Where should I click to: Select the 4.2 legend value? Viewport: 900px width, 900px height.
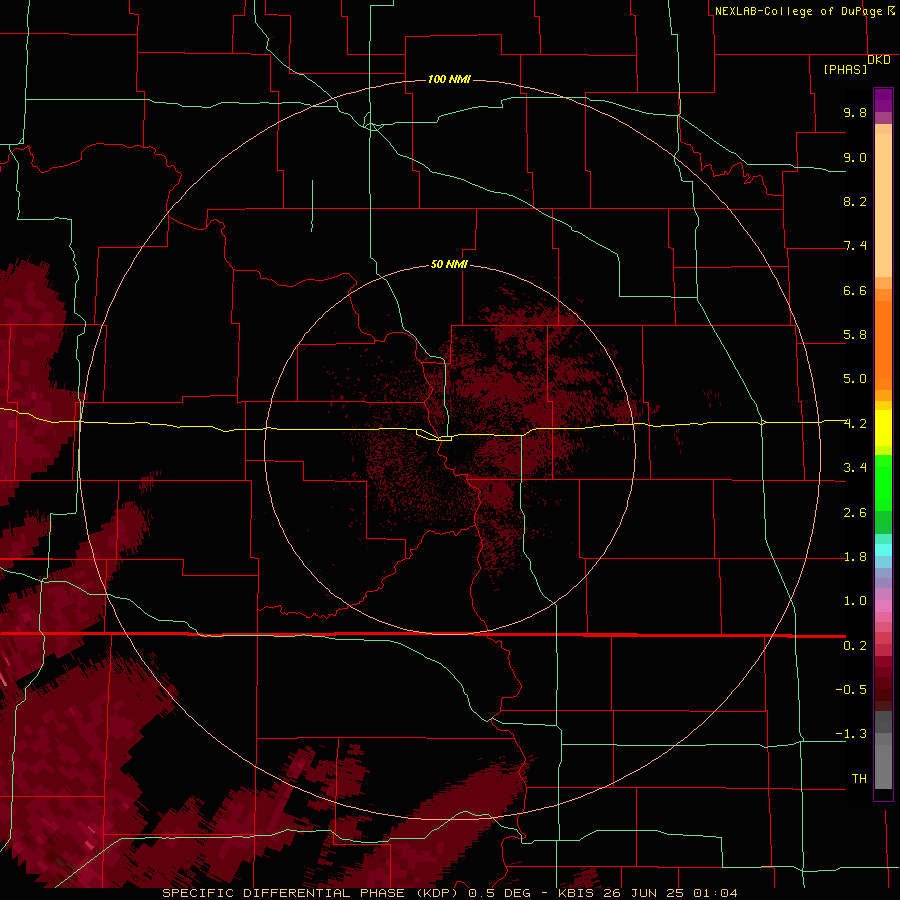(x=855, y=424)
